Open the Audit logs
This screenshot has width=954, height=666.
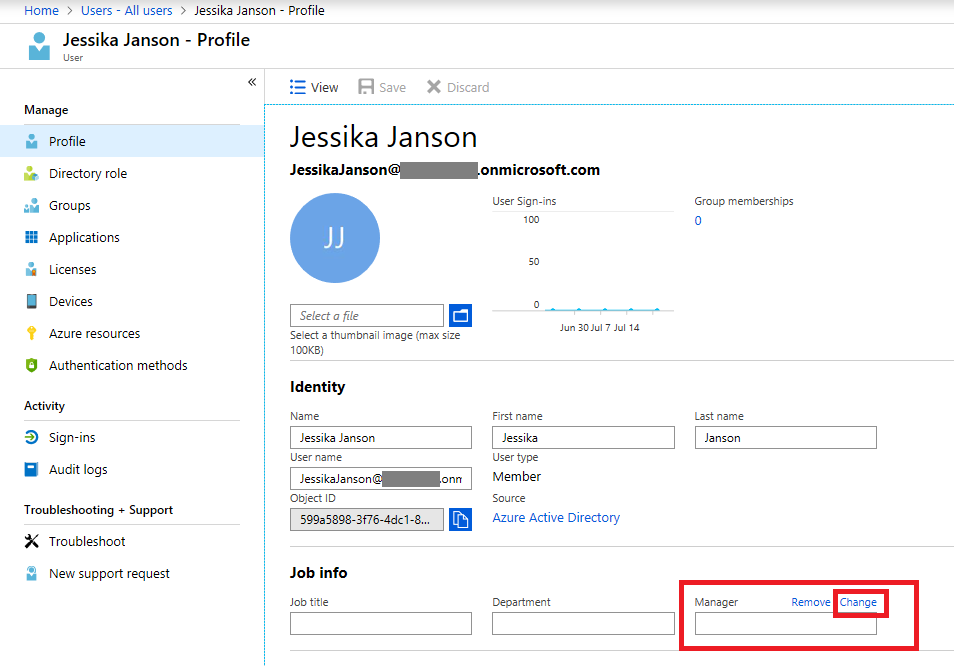(x=80, y=469)
